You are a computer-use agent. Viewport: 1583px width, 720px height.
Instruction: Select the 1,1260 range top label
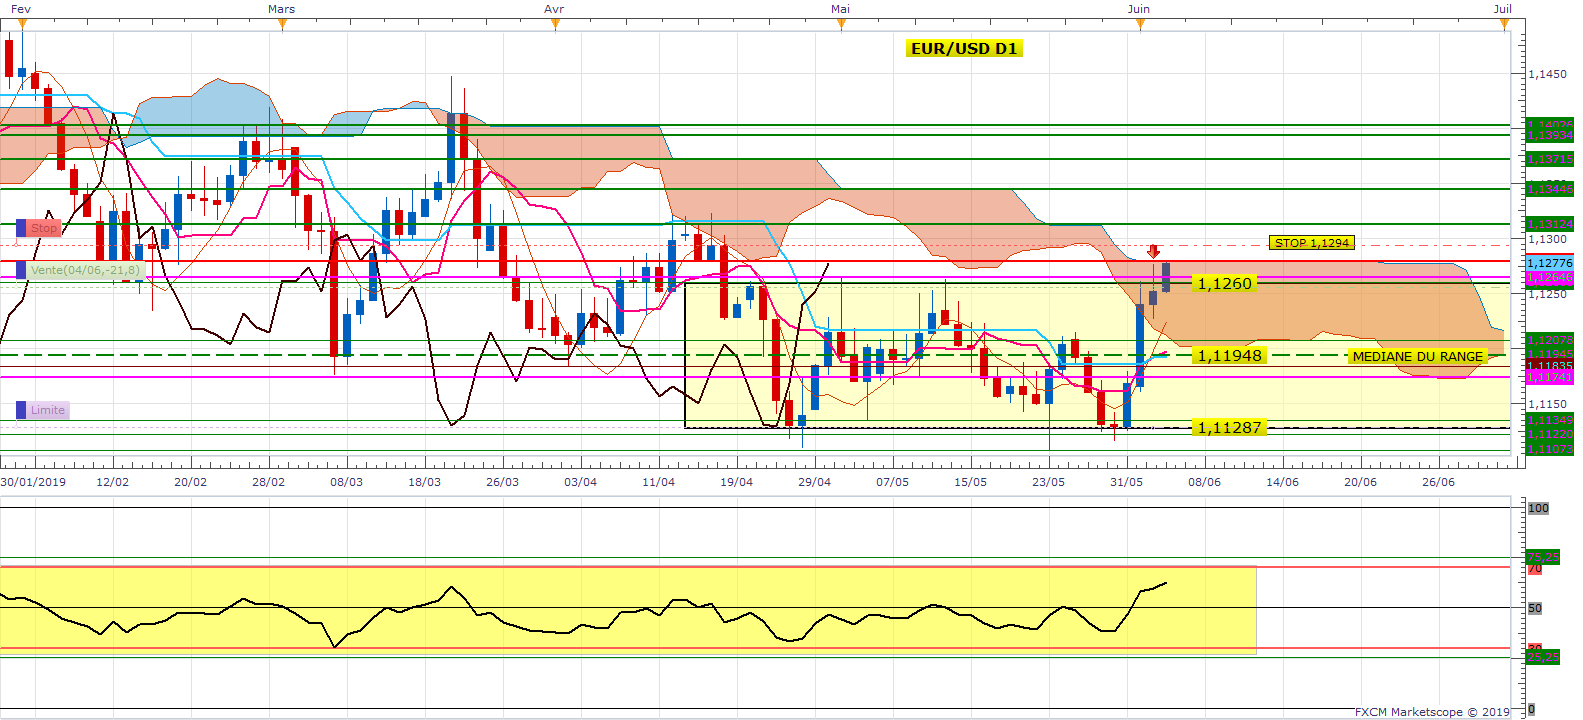pyautogui.click(x=1224, y=284)
